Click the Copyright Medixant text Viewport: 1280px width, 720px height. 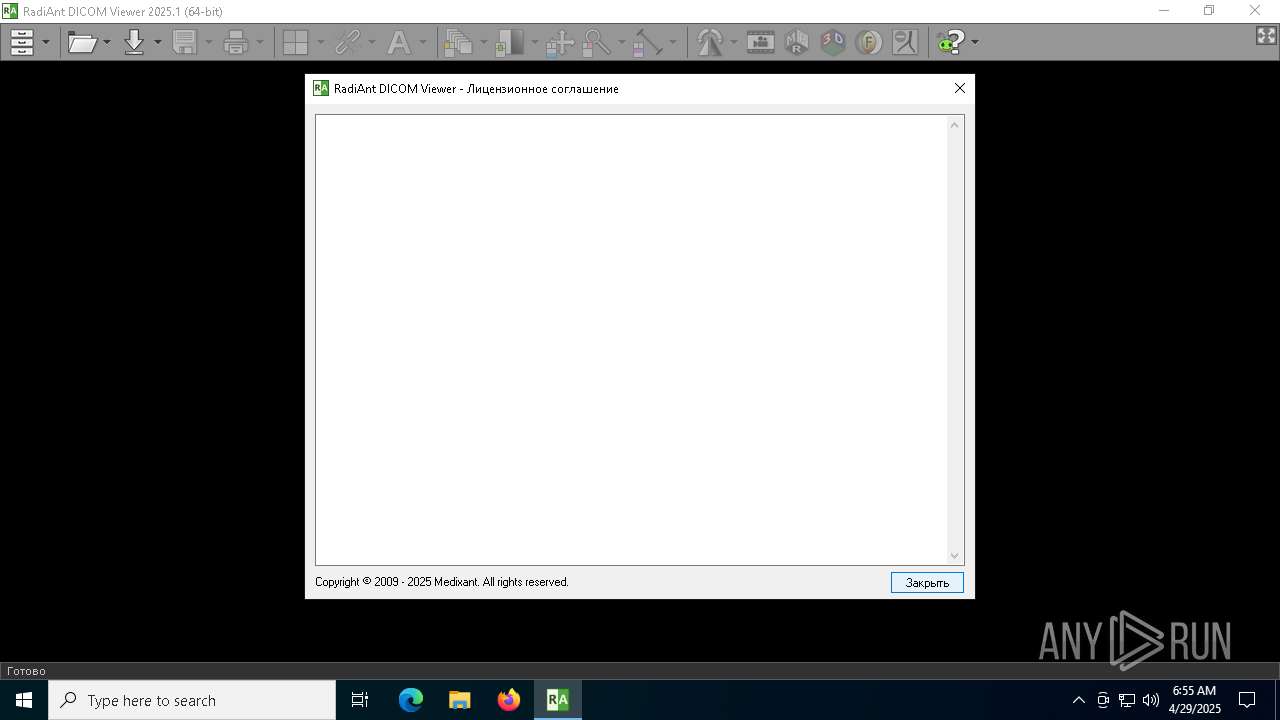(x=442, y=582)
